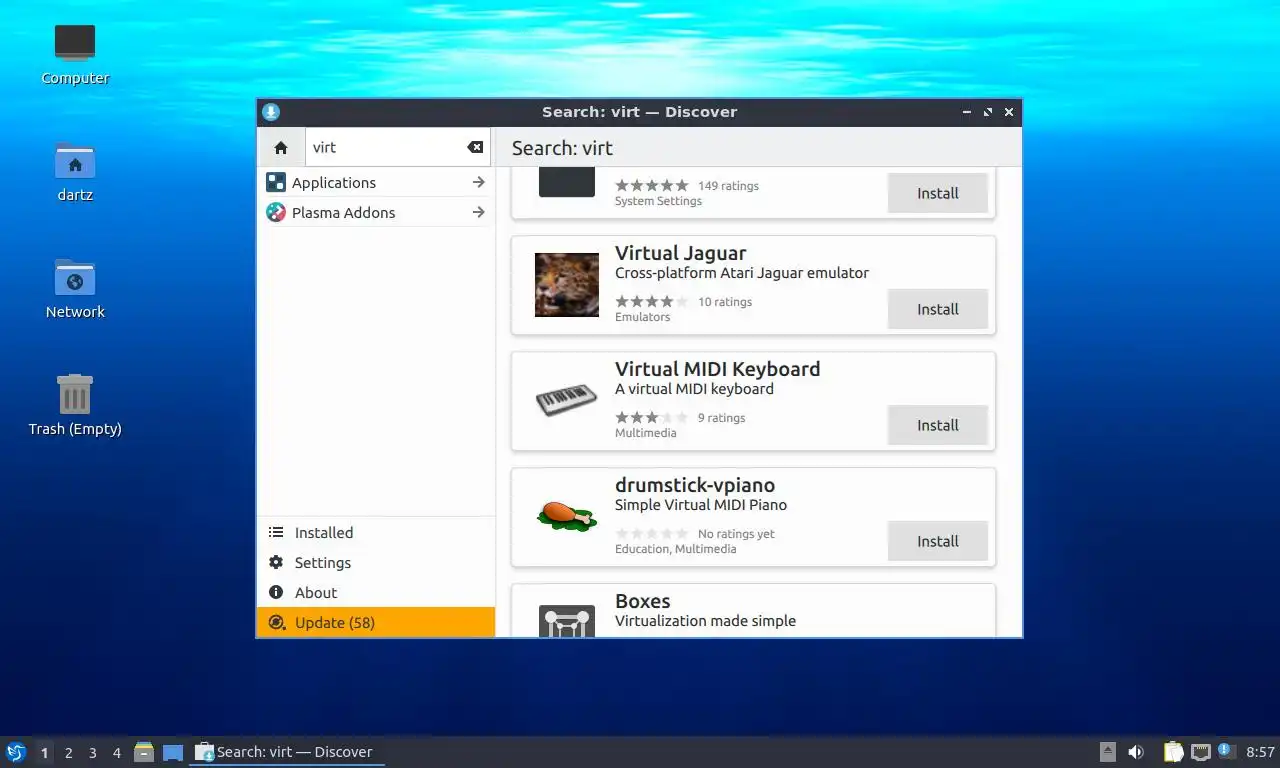Open the Computer desktop icon
1280x768 pixels.
(75, 54)
